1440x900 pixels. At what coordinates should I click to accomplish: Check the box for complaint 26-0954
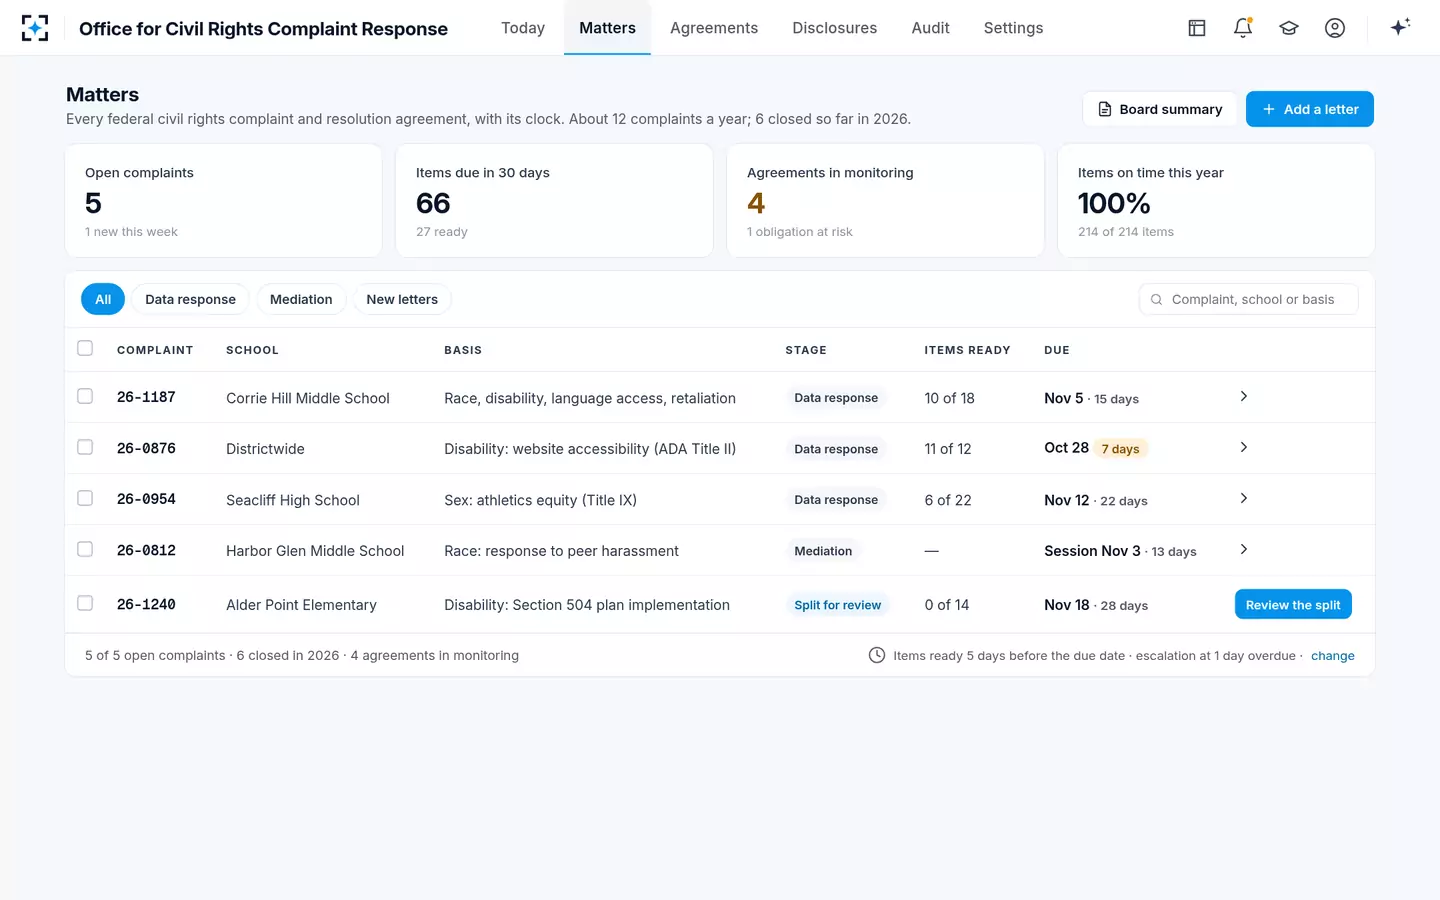85,498
